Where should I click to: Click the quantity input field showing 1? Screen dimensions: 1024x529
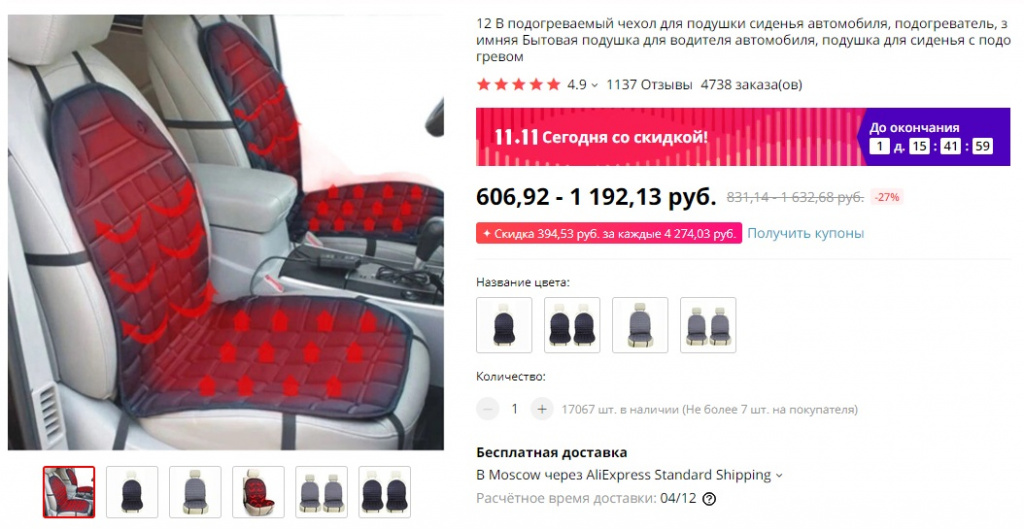click(515, 409)
